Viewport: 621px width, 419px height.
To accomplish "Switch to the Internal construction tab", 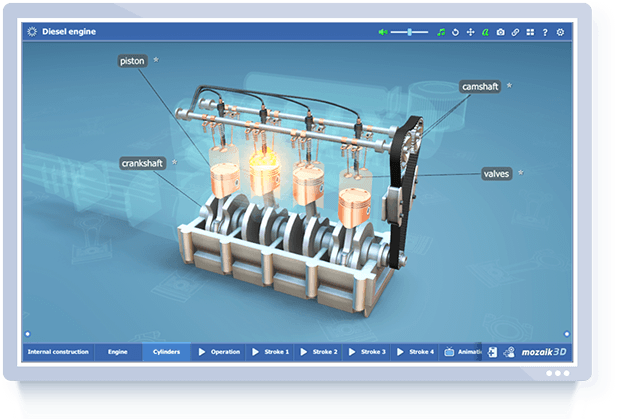I will tap(58, 352).
